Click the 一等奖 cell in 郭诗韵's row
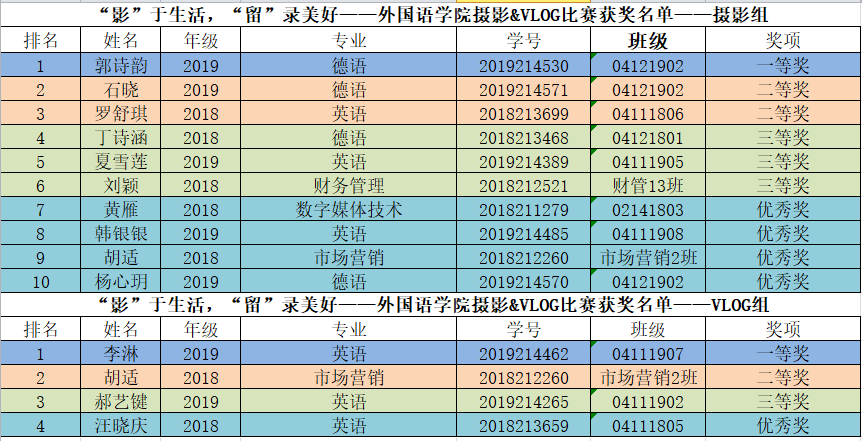862x441 pixels. pyautogui.click(x=781, y=65)
